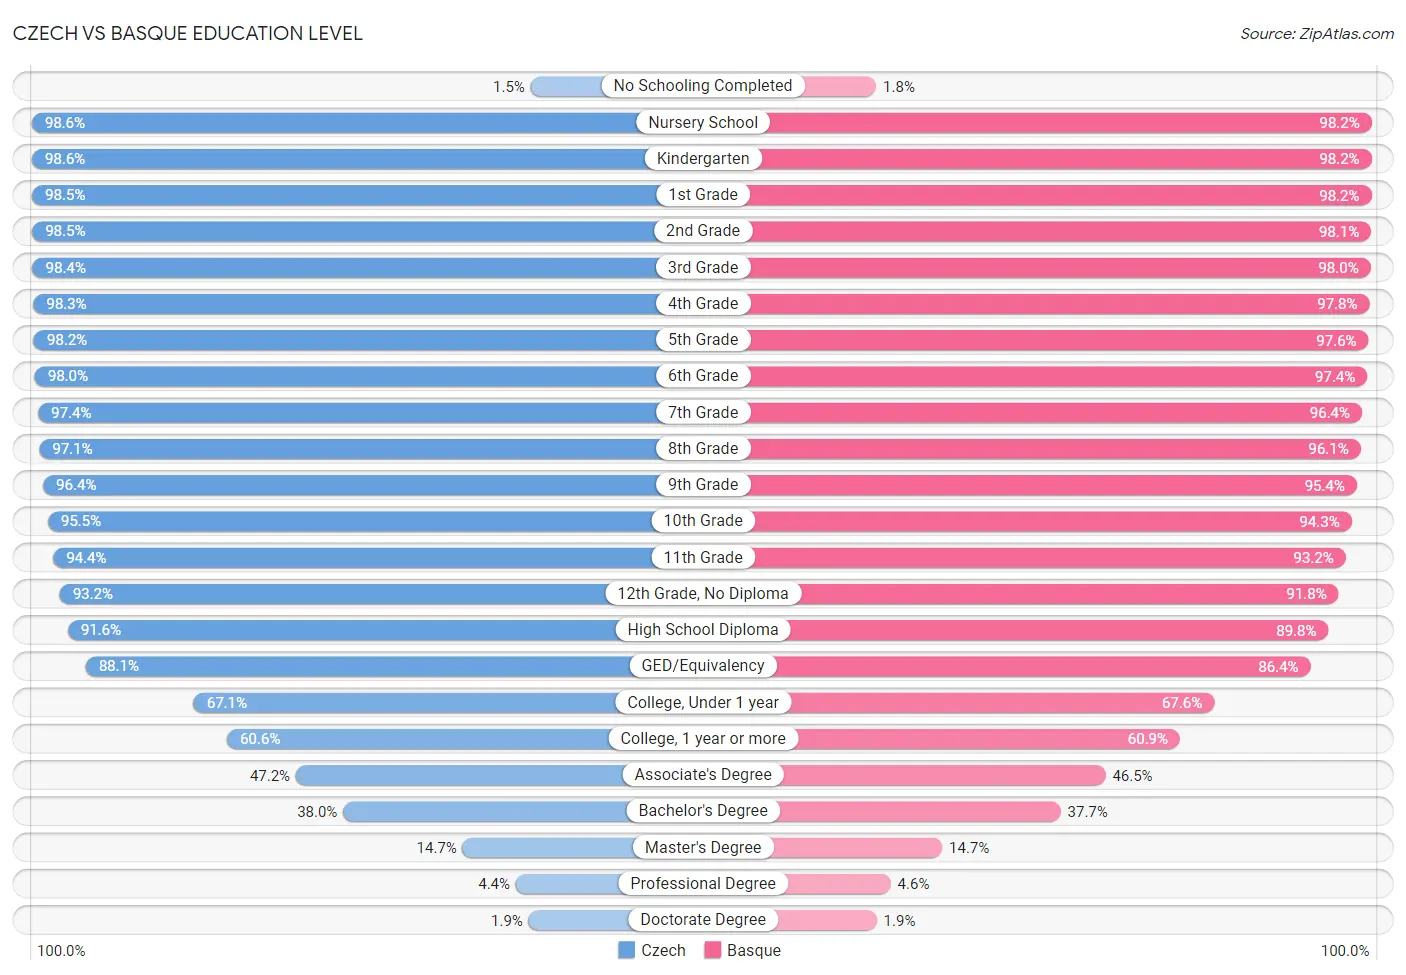Image resolution: width=1406 pixels, height=975 pixels.
Task: Select the Kindergarten row label
Action: click(703, 158)
